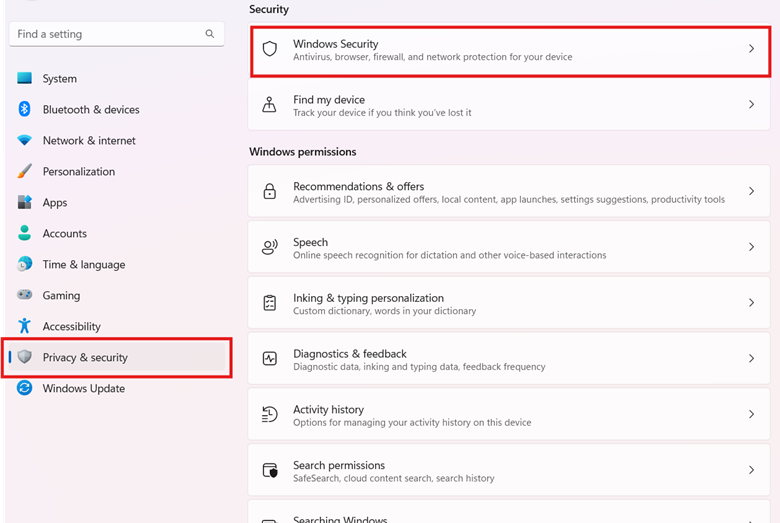Click the Personalization paintbrush icon
The height and width of the screenshot is (523, 780).
point(24,171)
